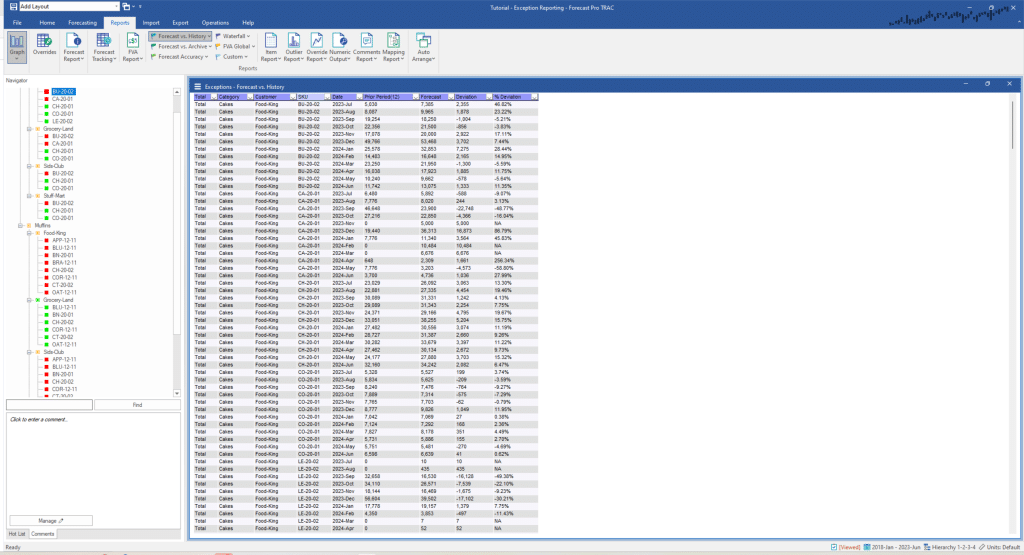Open the FVA Report
Screen dimensions: 1024x555
click(133, 47)
